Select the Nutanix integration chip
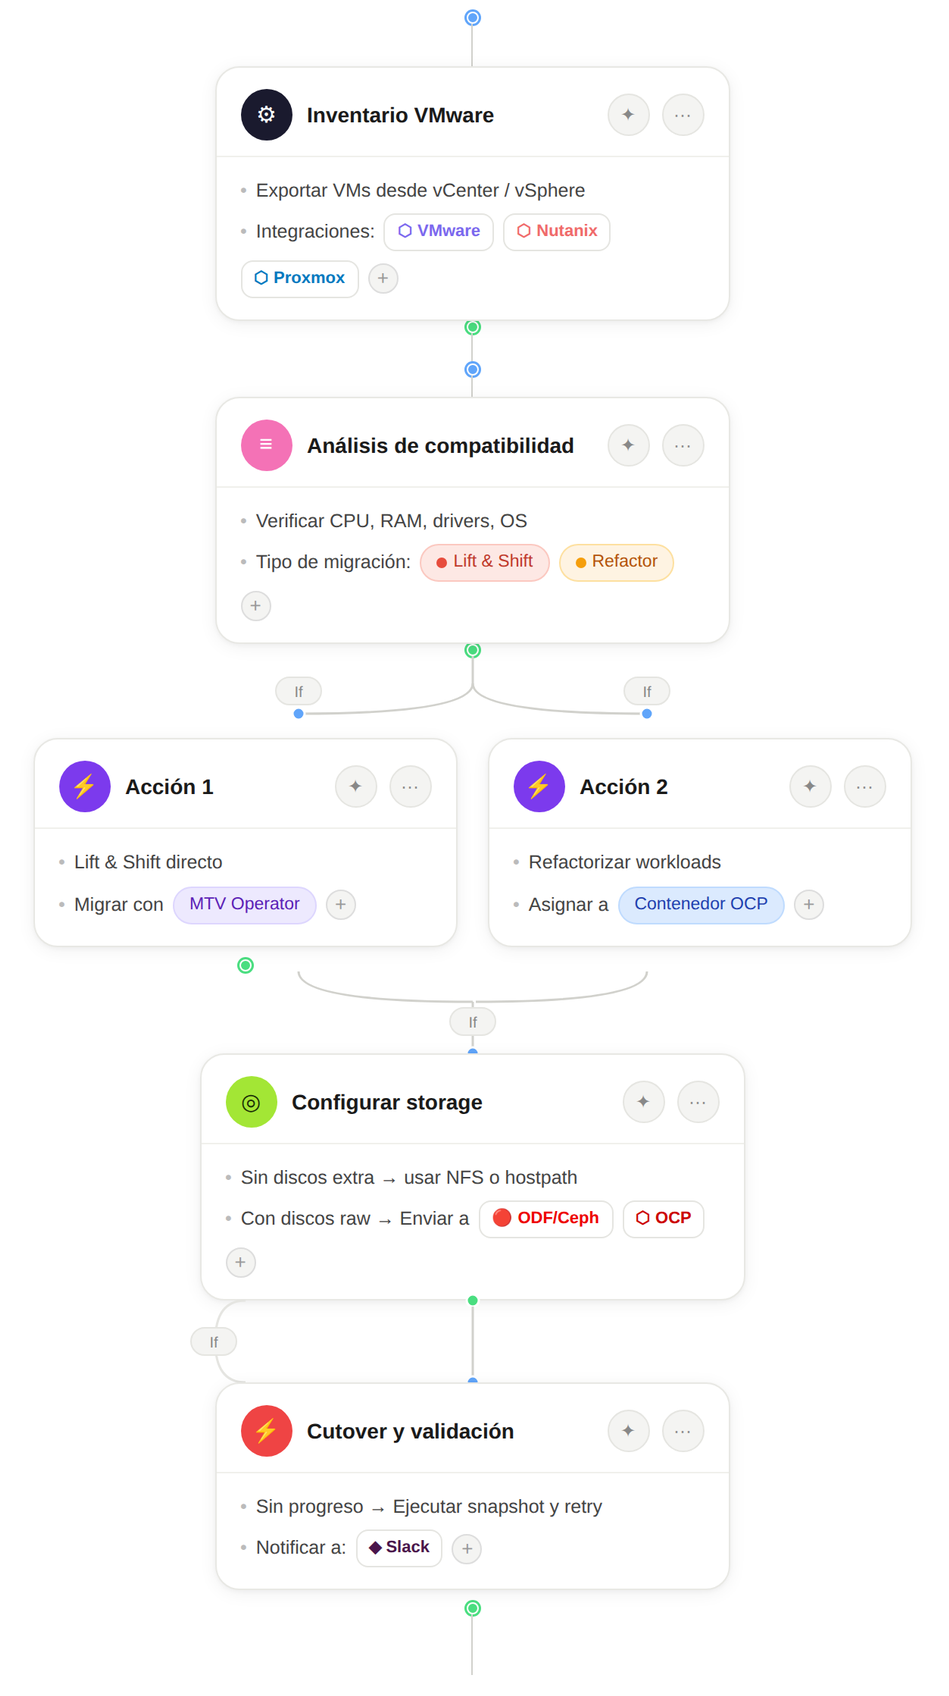The height and width of the screenshot is (1696, 949). pos(557,231)
